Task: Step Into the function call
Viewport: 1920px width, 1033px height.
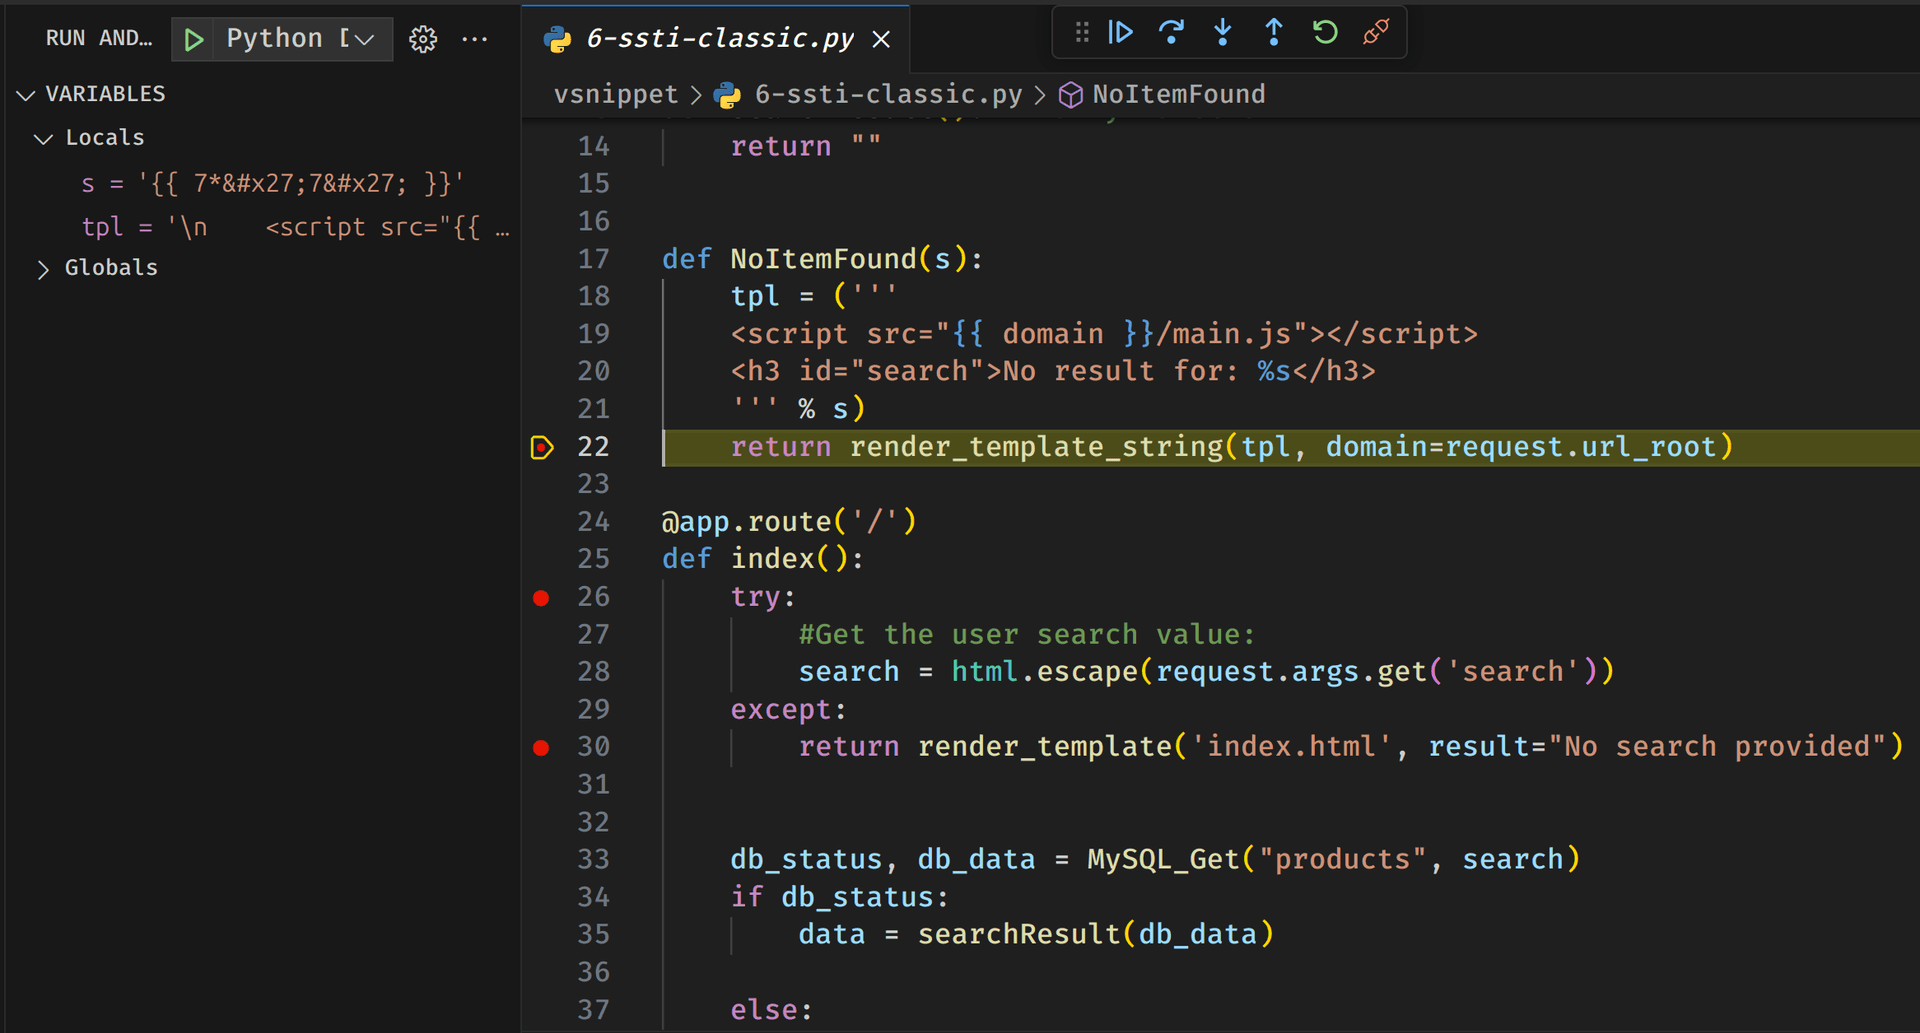Action: click(x=1222, y=32)
